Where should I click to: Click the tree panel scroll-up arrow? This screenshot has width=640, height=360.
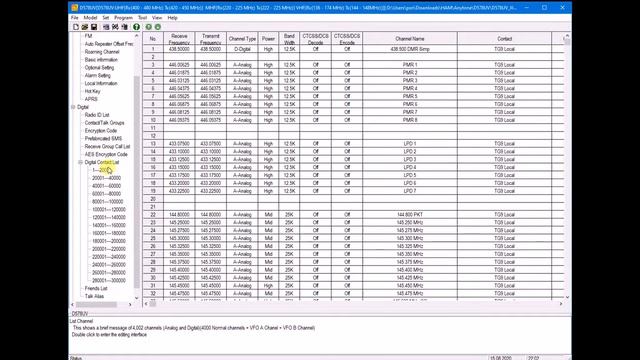point(137,36)
